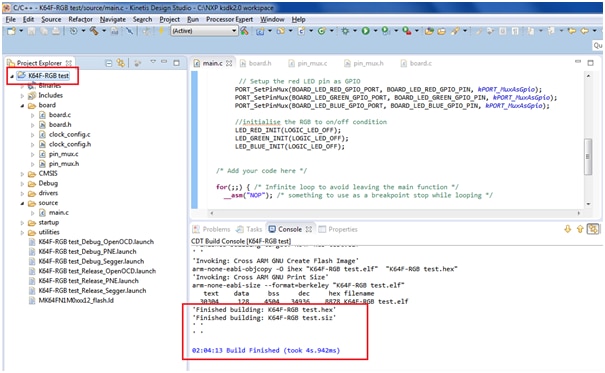
Task: Open the Refactor menu
Action: coord(80,19)
